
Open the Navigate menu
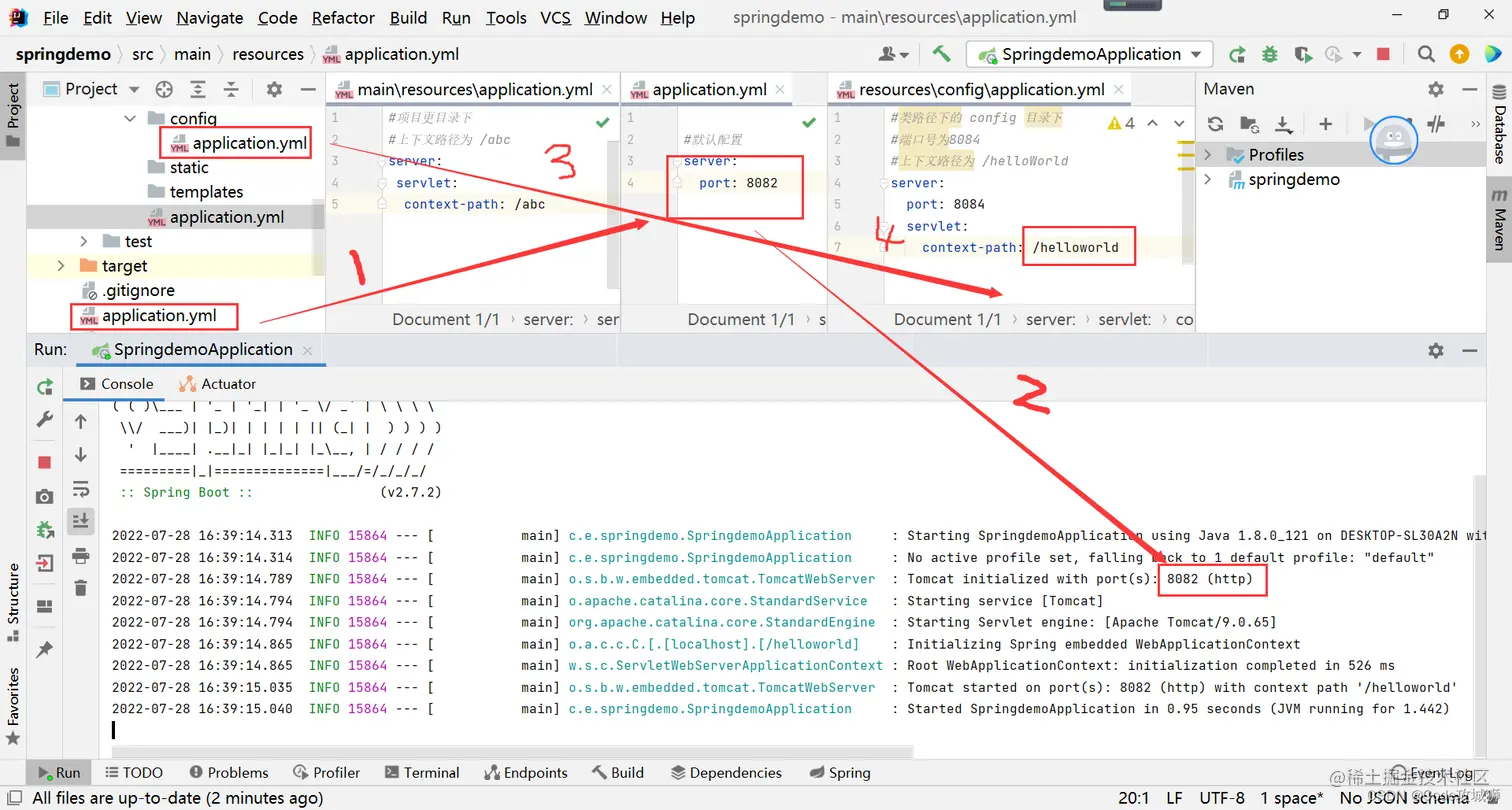point(209,18)
